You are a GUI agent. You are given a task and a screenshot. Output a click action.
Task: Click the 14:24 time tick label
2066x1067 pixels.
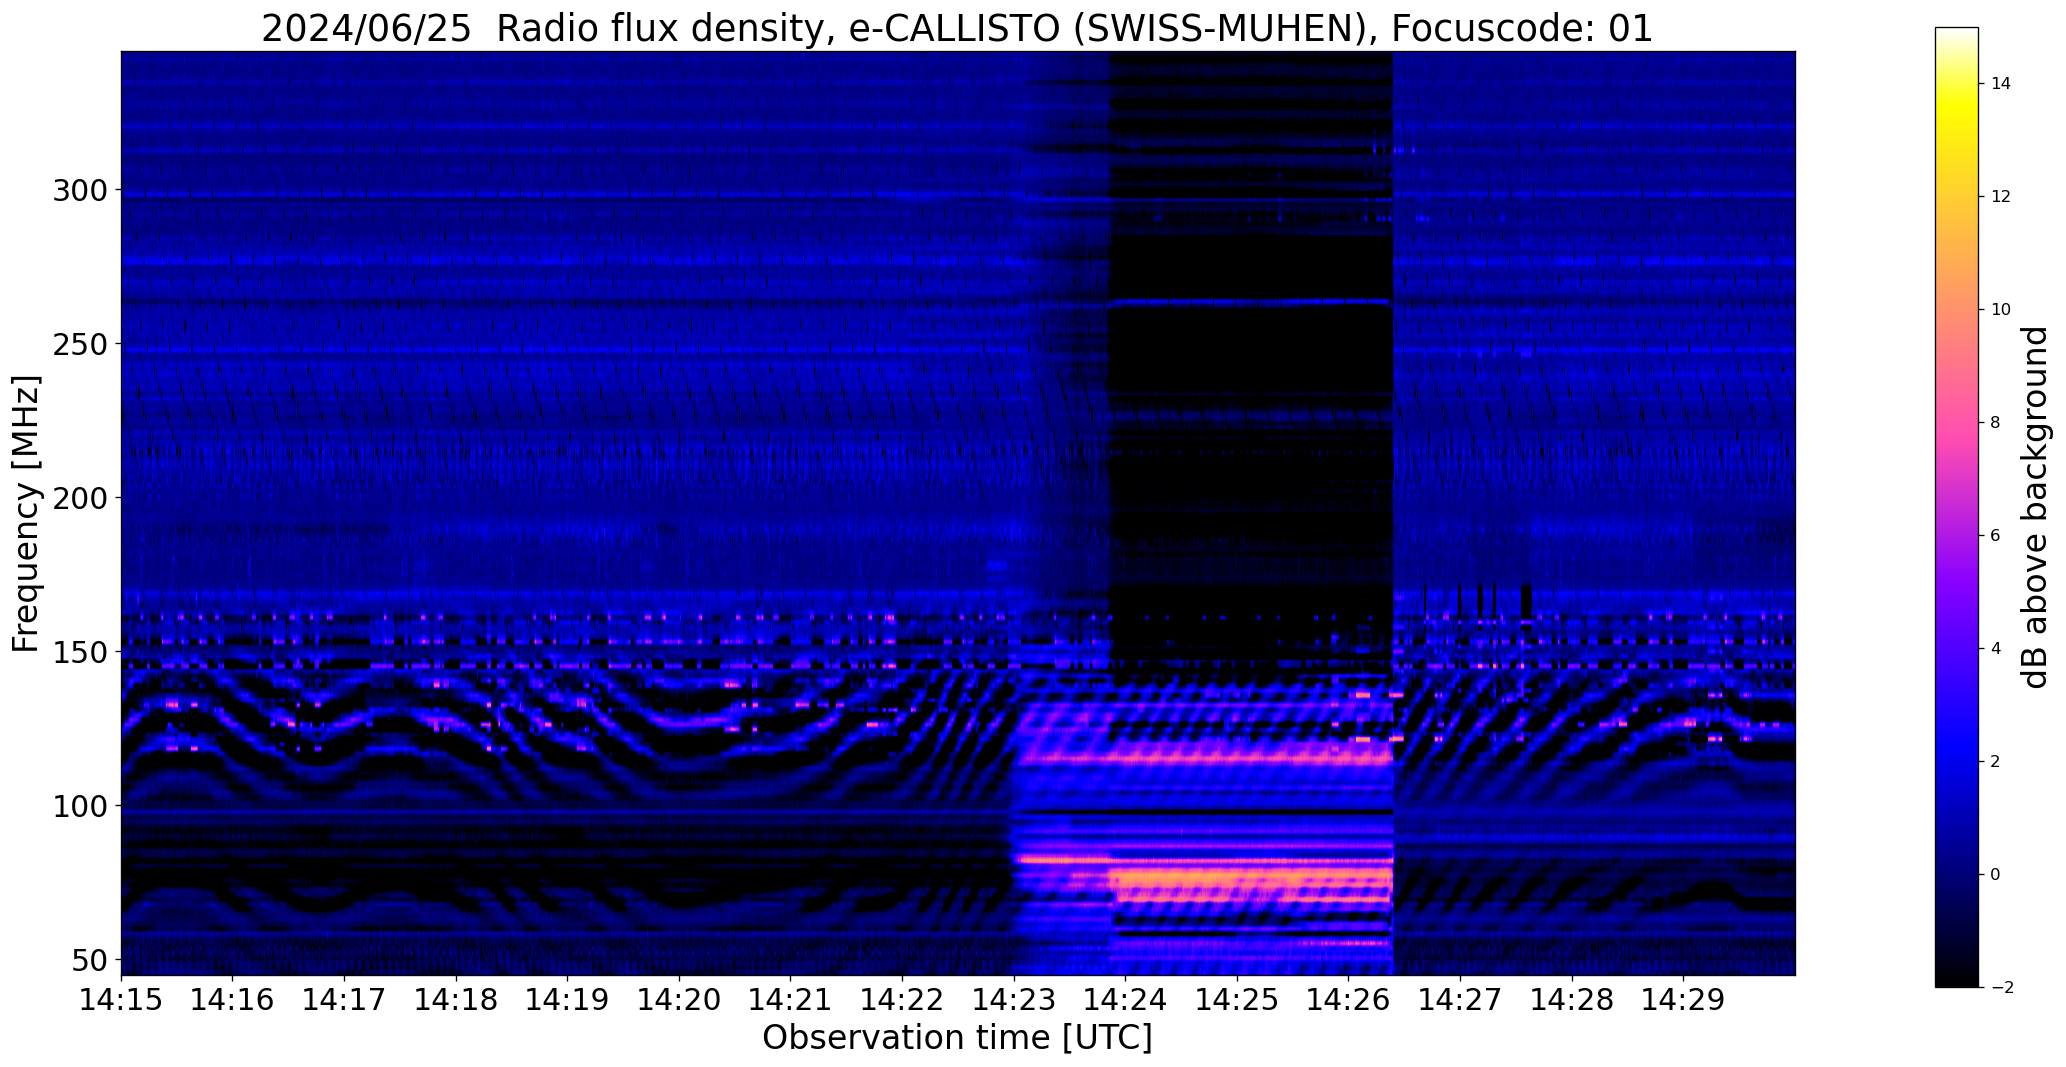coord(1126,1000)
